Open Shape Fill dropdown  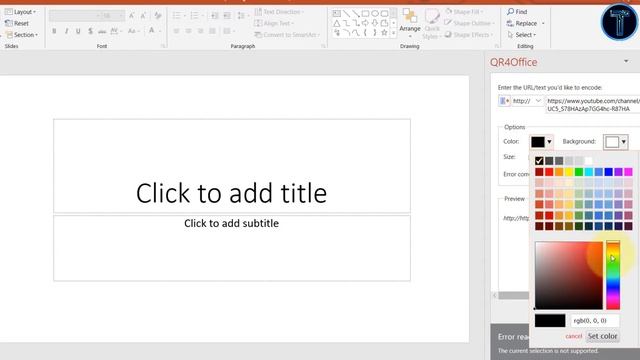pos(465,12)
